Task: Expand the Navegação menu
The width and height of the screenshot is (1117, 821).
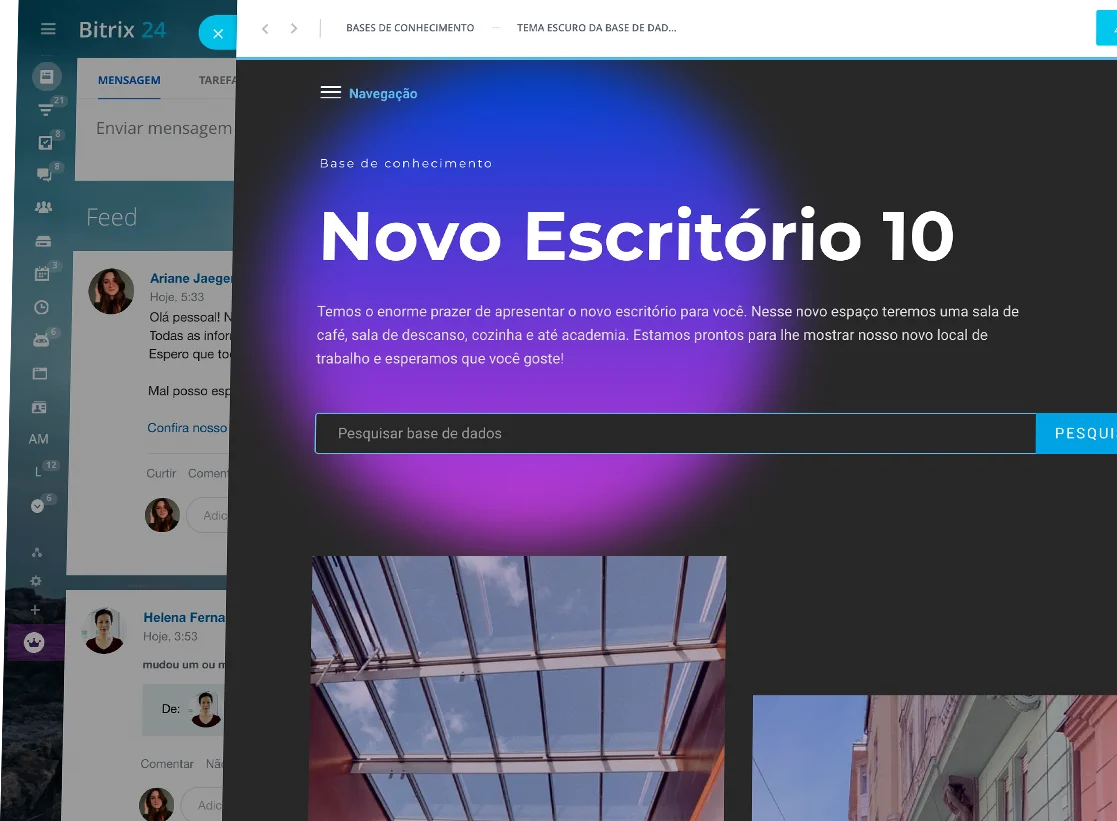Action: (x=369, y=93)
